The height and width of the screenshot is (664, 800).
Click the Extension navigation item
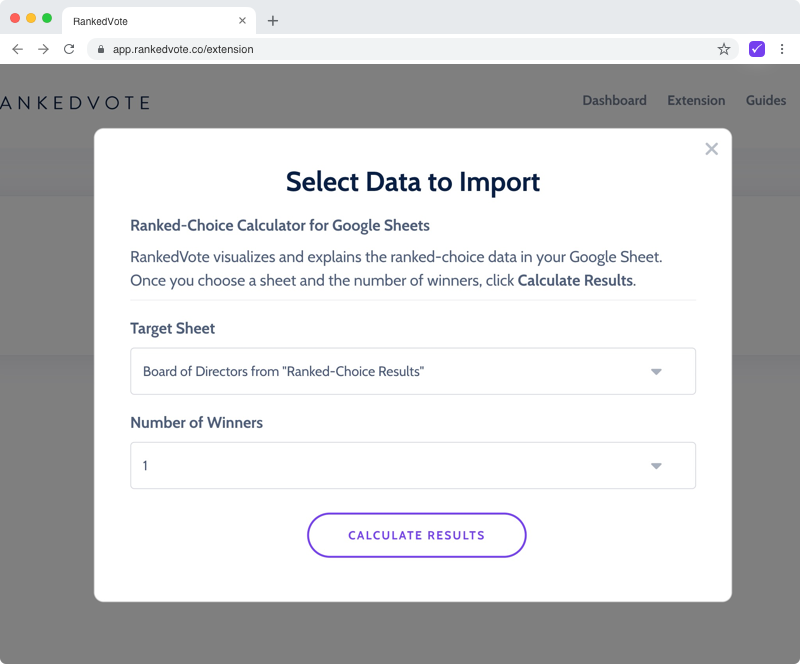coord(696,101)
